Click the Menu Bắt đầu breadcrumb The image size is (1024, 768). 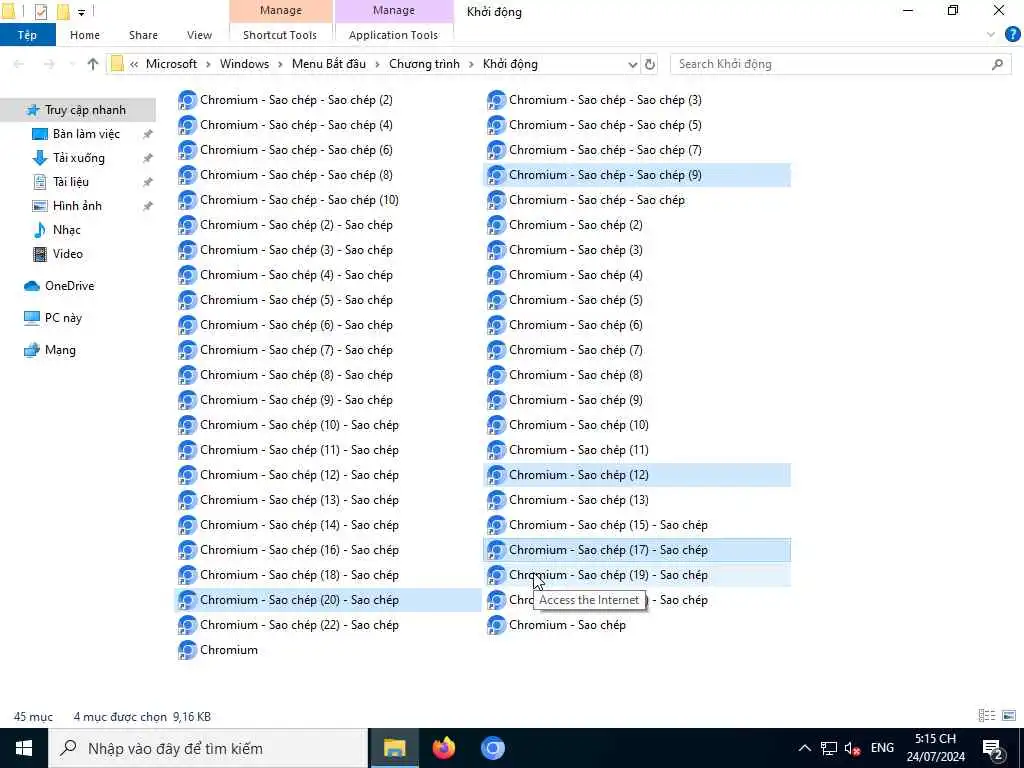pos(328,64)
